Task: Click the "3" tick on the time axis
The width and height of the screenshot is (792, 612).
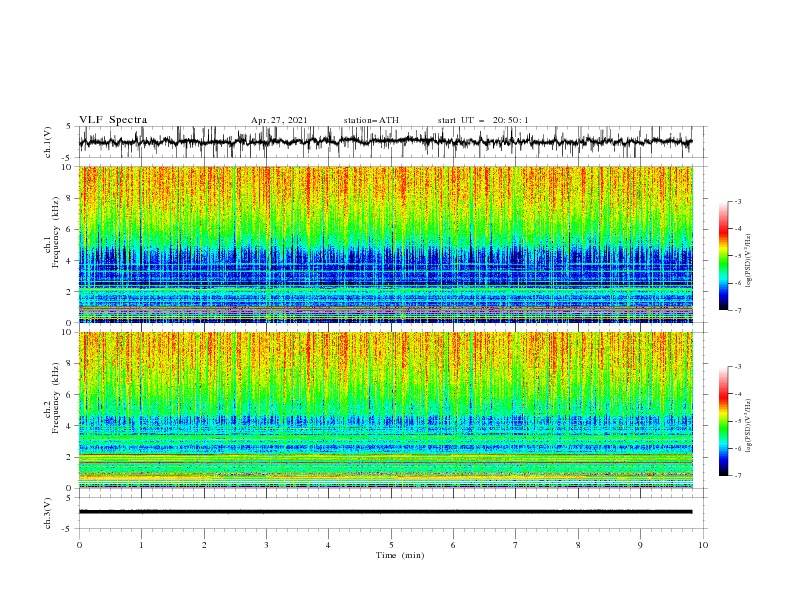Action: pyautogui.click(x=266, y=545)
